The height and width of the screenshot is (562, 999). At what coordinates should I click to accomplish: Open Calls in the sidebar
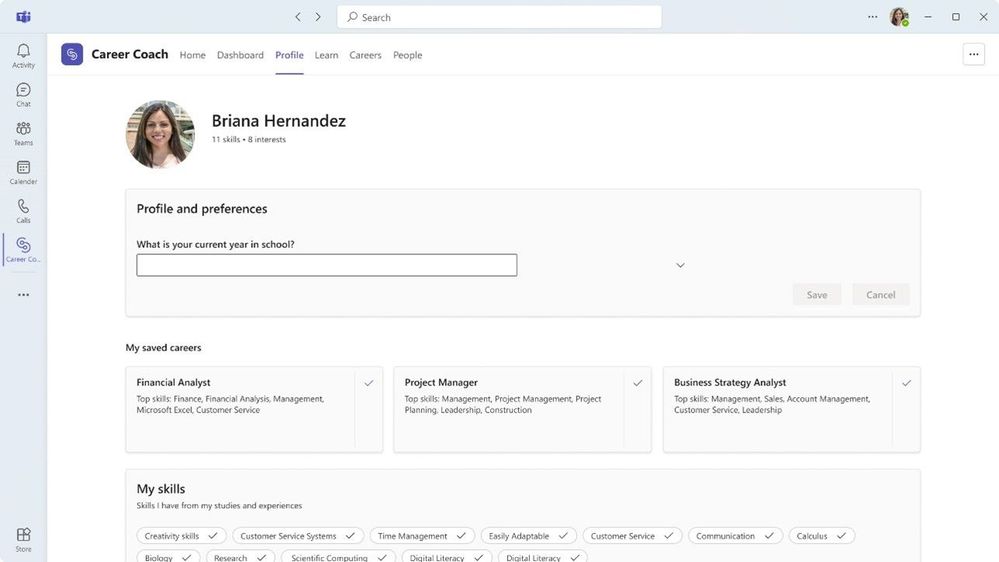click(x=24, y=212)
